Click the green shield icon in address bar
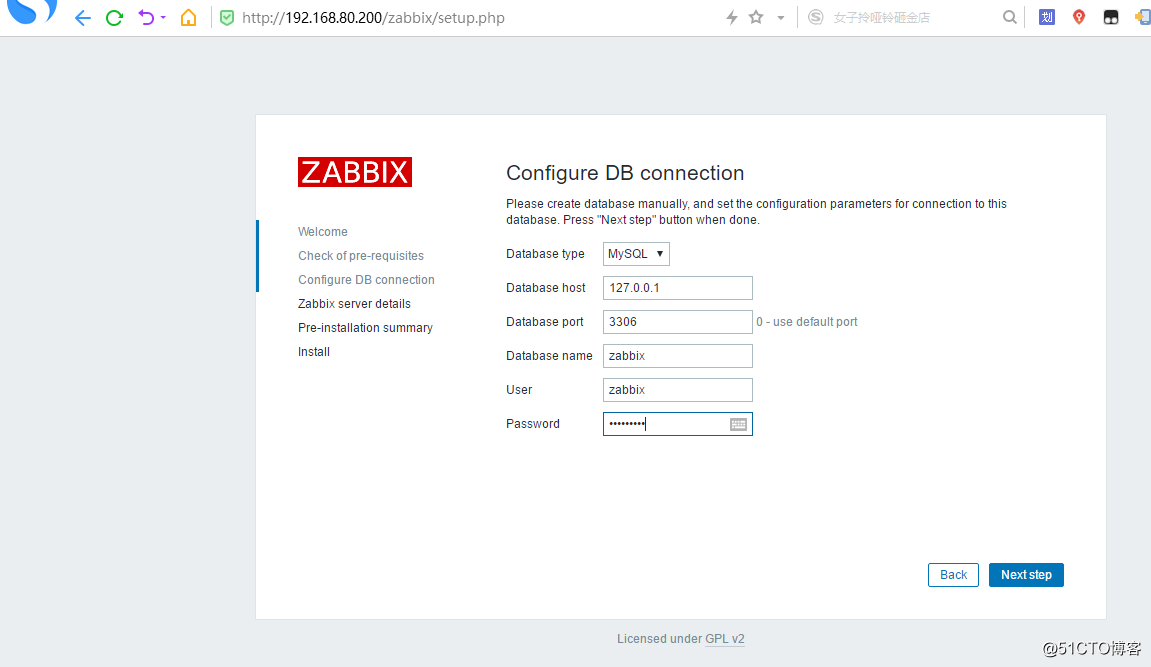 222,17
